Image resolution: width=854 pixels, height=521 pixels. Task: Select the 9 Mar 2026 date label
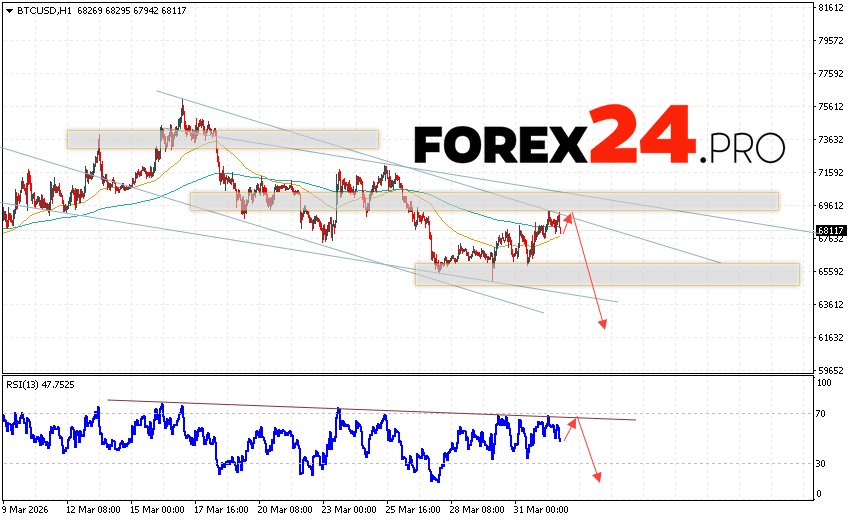30,509
